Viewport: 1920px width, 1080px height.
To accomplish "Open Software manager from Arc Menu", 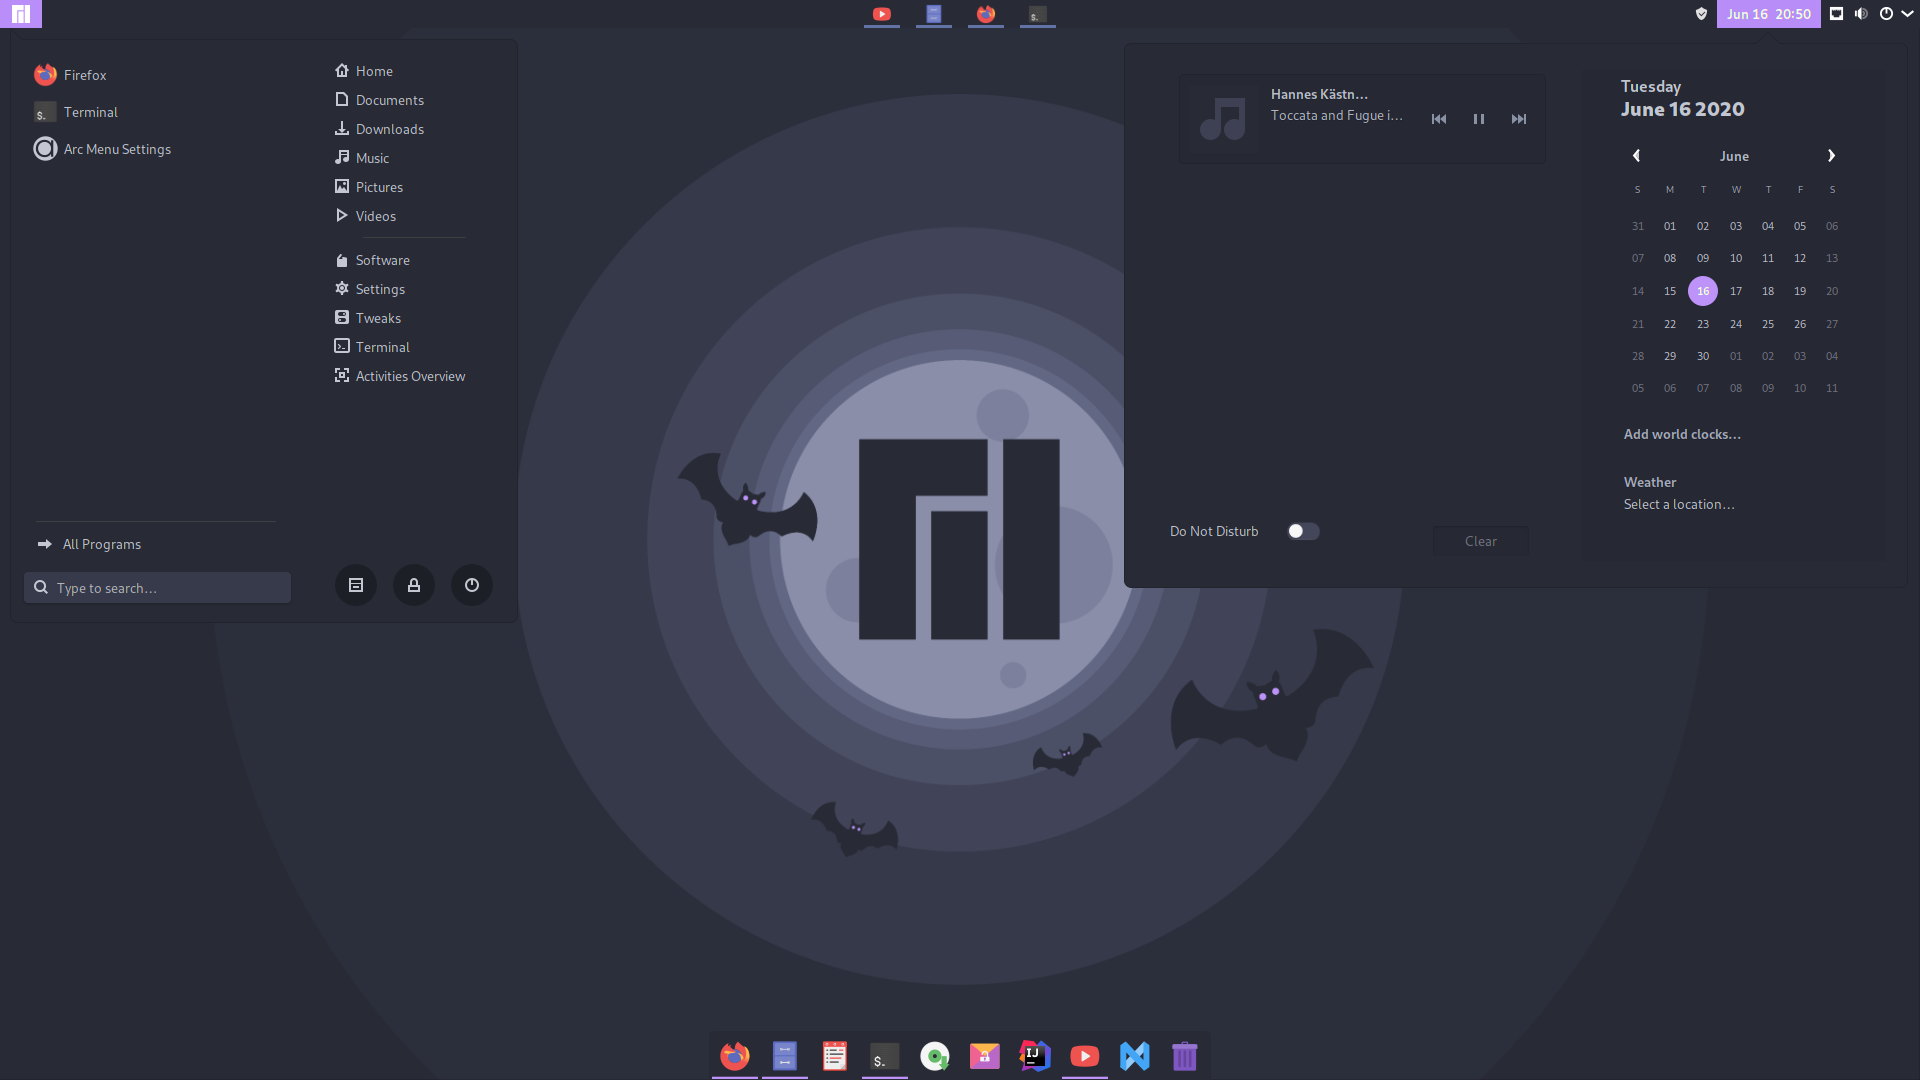I will (381, 260).
